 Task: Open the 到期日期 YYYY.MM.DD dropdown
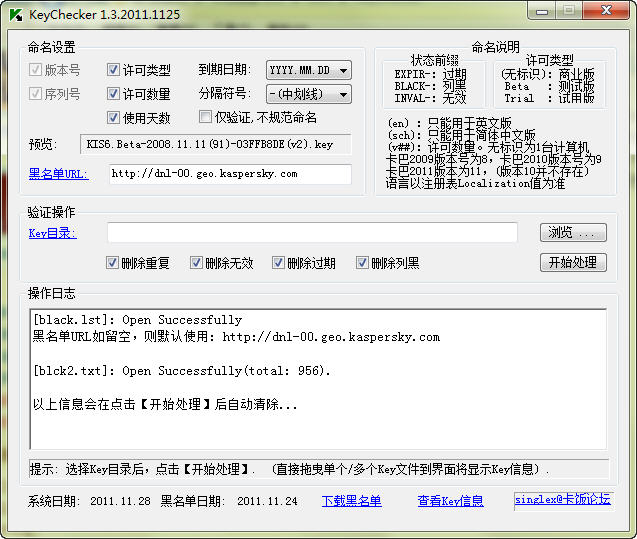tap(309, 70)
